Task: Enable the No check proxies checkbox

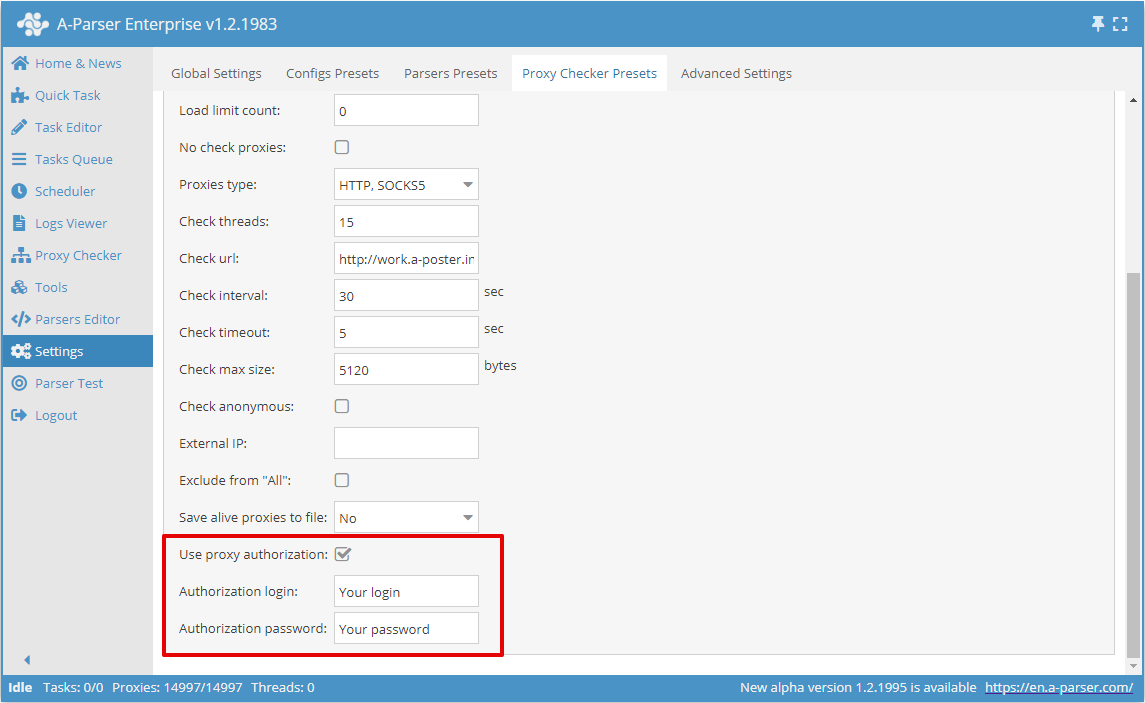Action: (341, 146)
